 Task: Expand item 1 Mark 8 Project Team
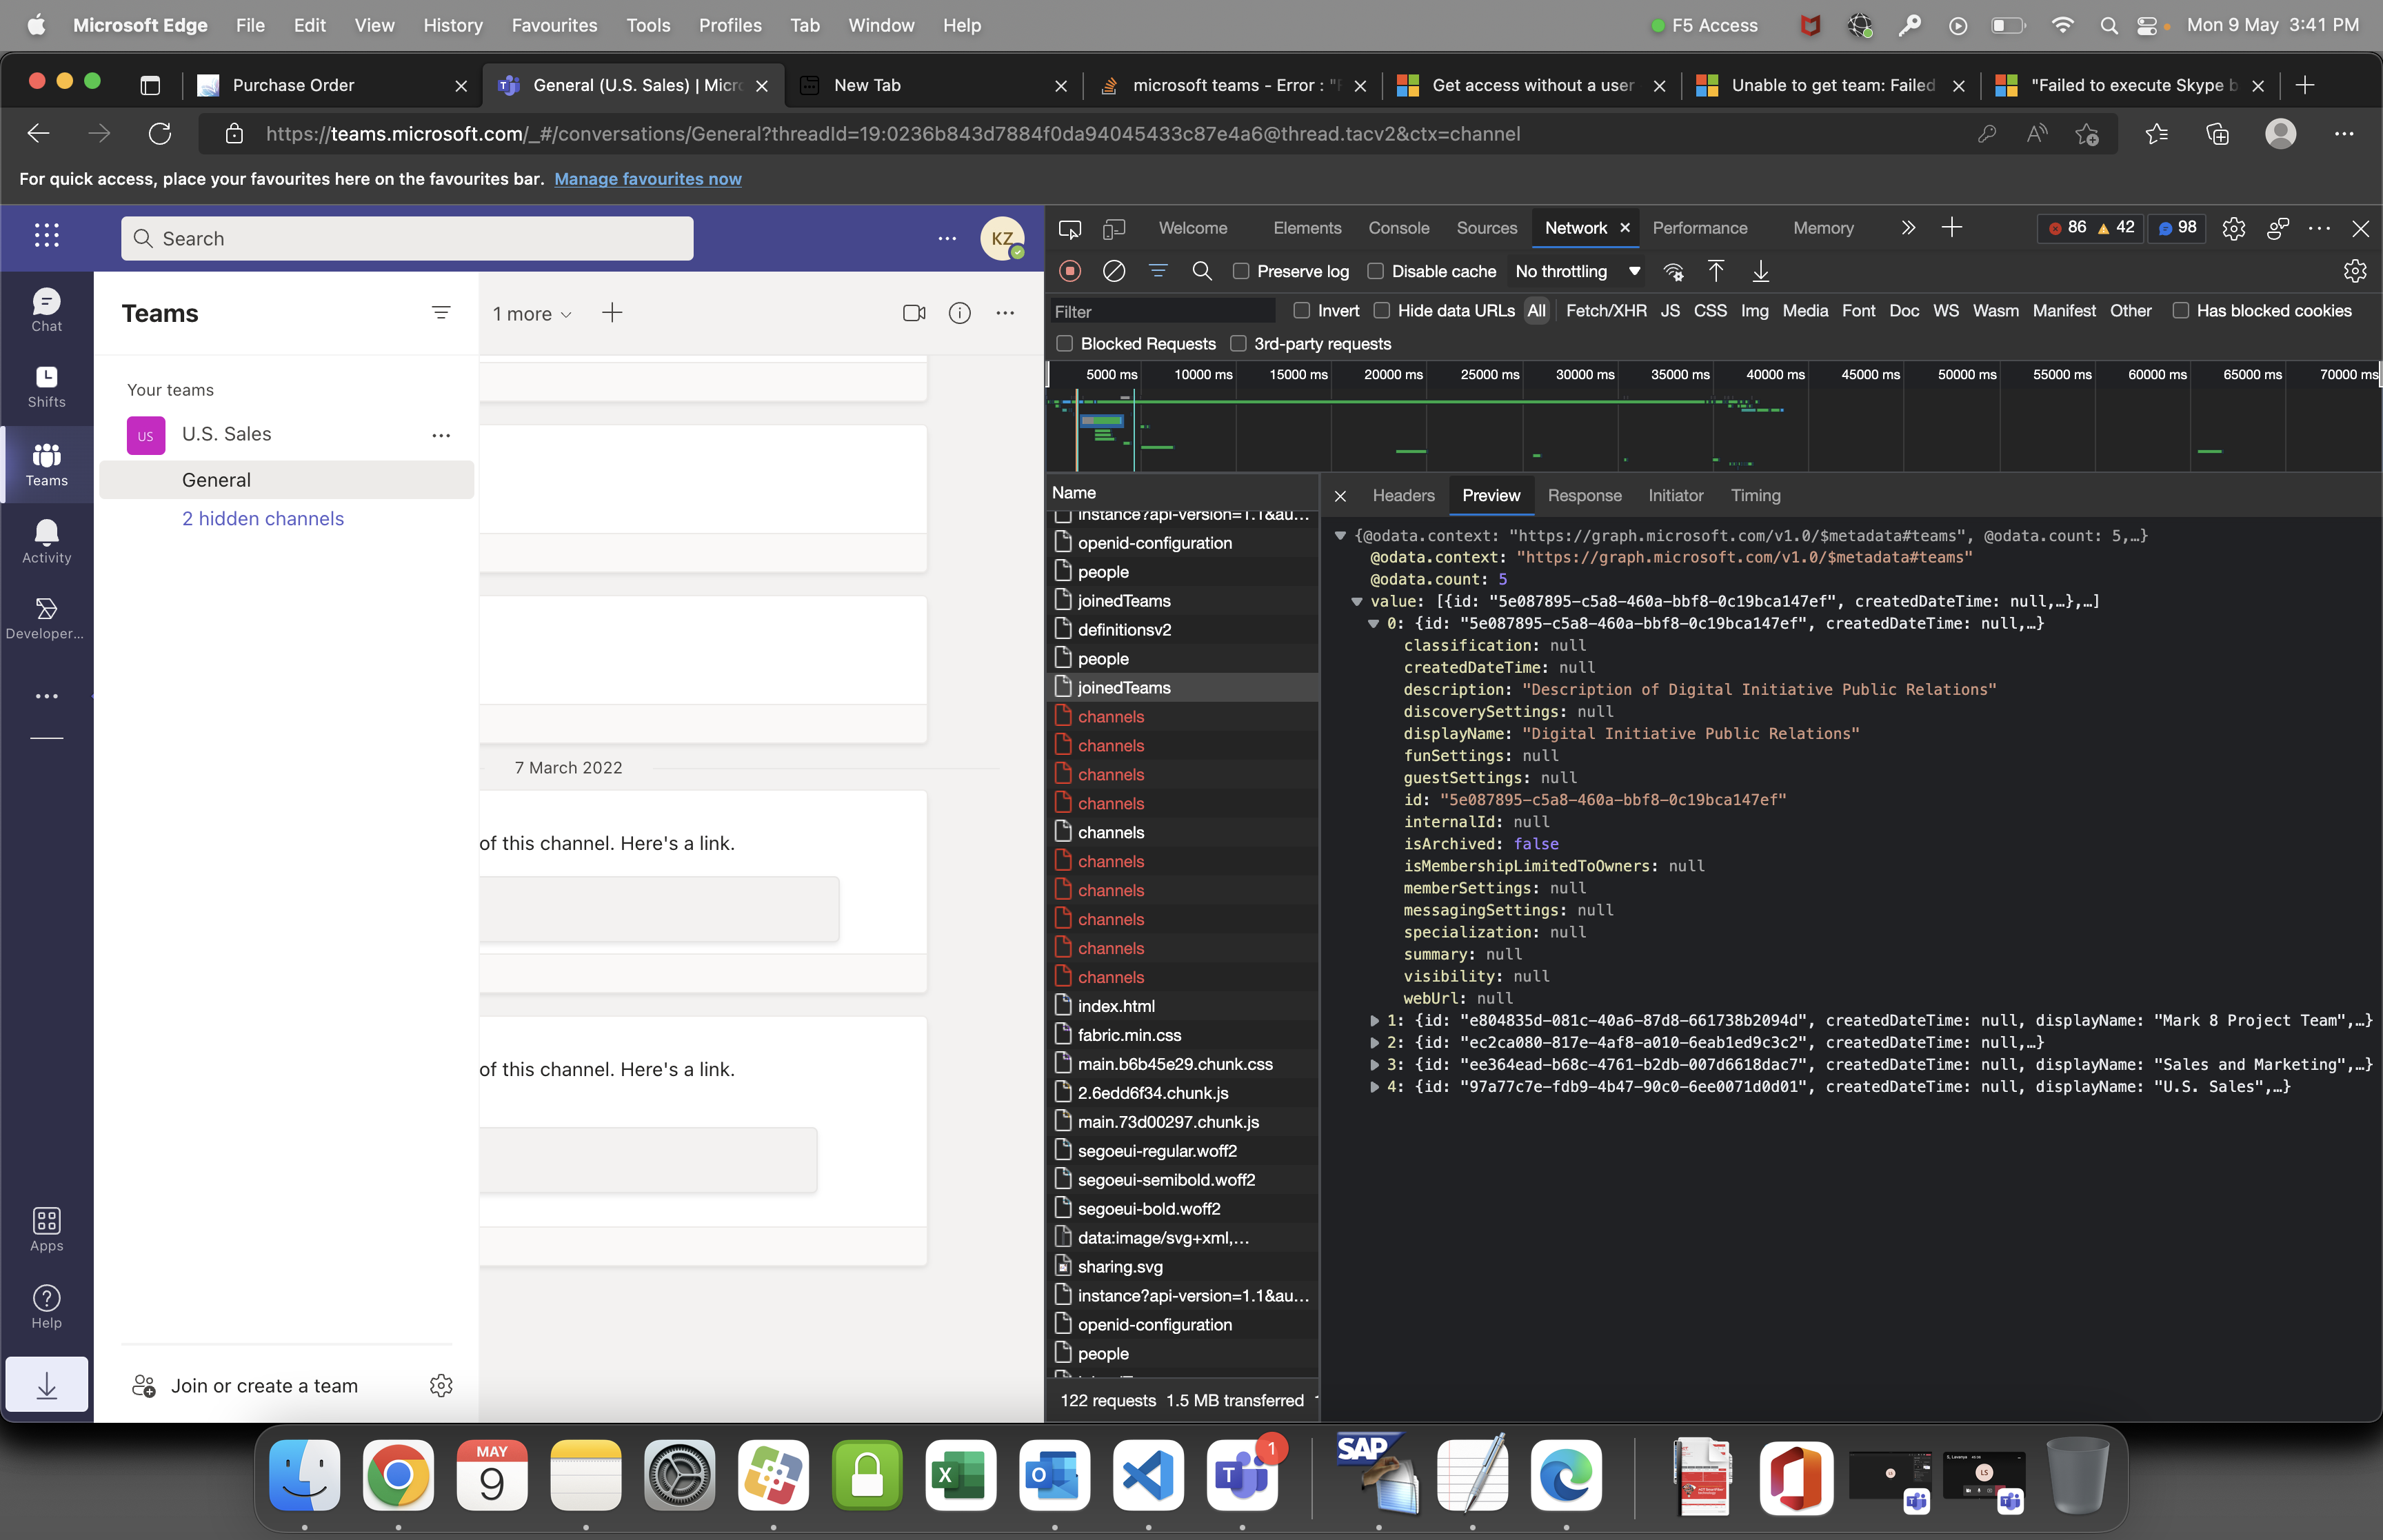coord(1375,1021)
